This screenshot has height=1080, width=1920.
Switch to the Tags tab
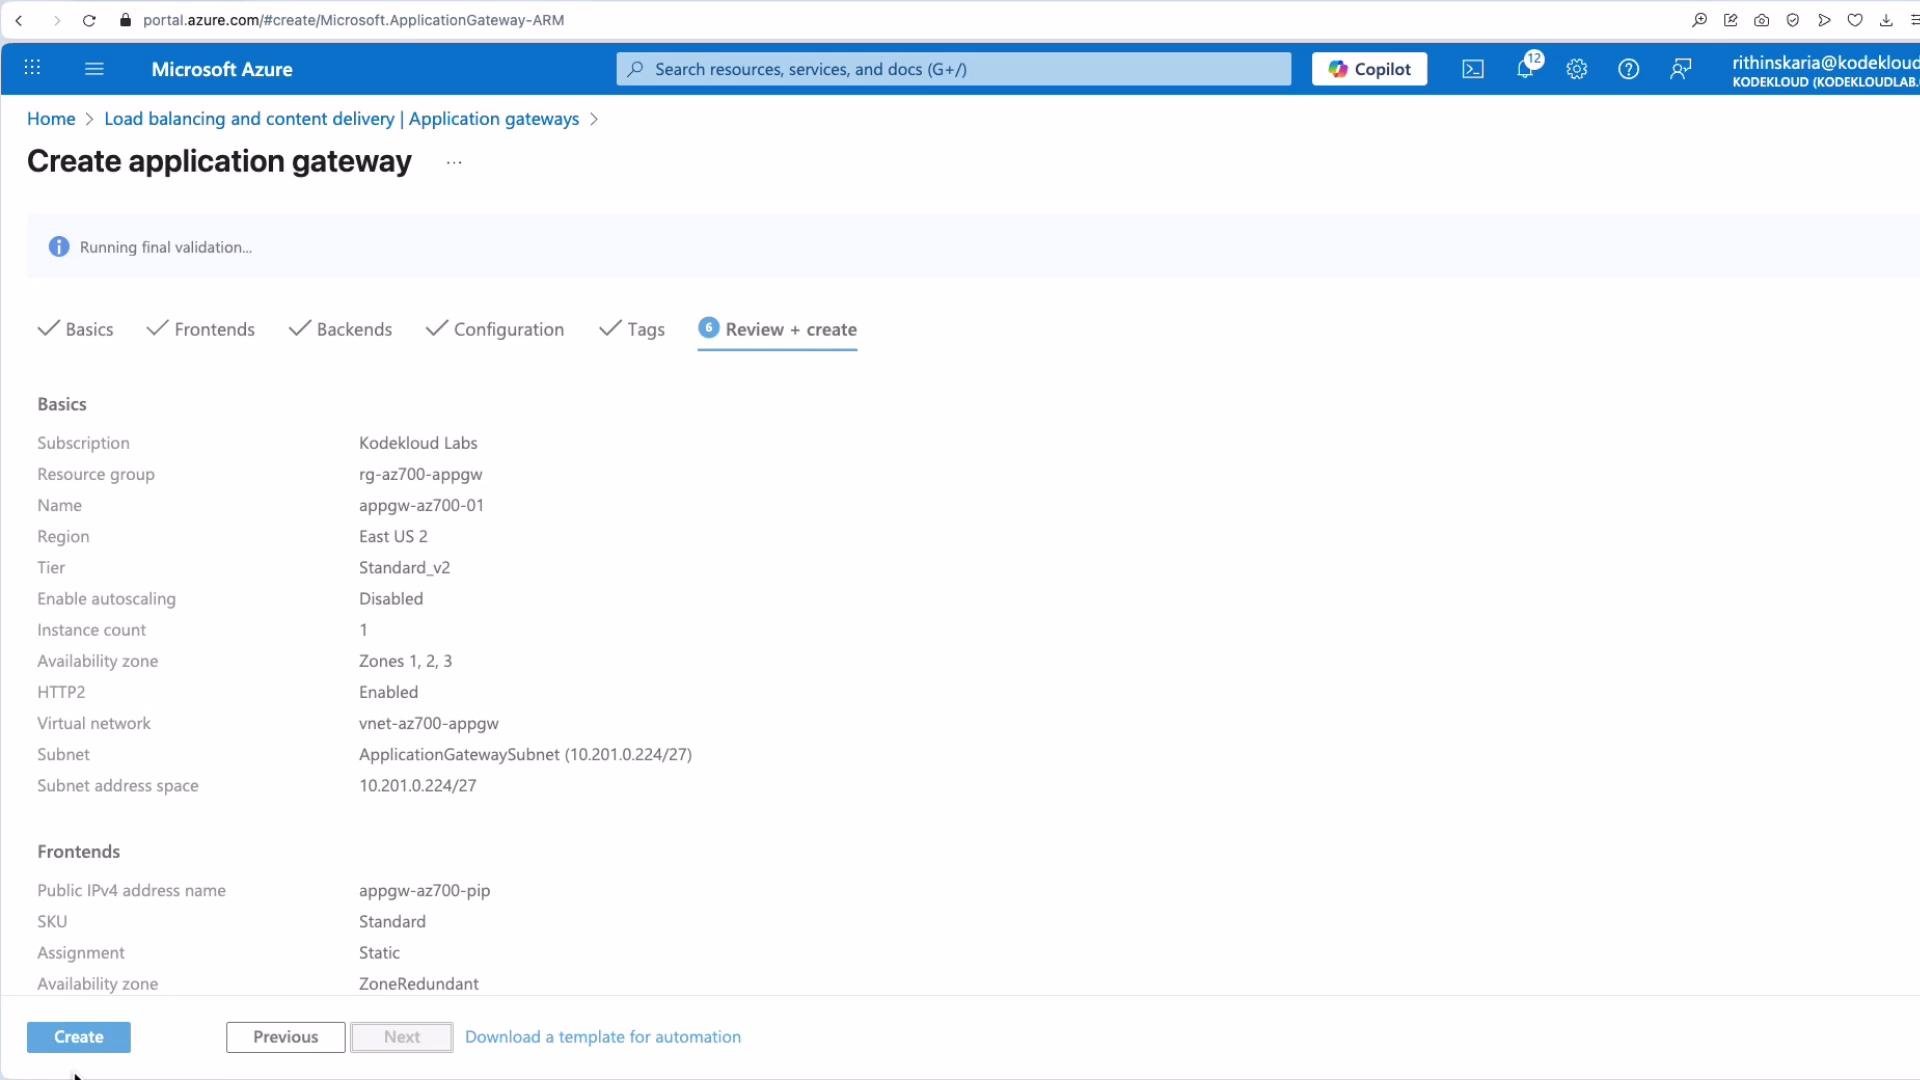pyautogui.click(x=632, y=329)
